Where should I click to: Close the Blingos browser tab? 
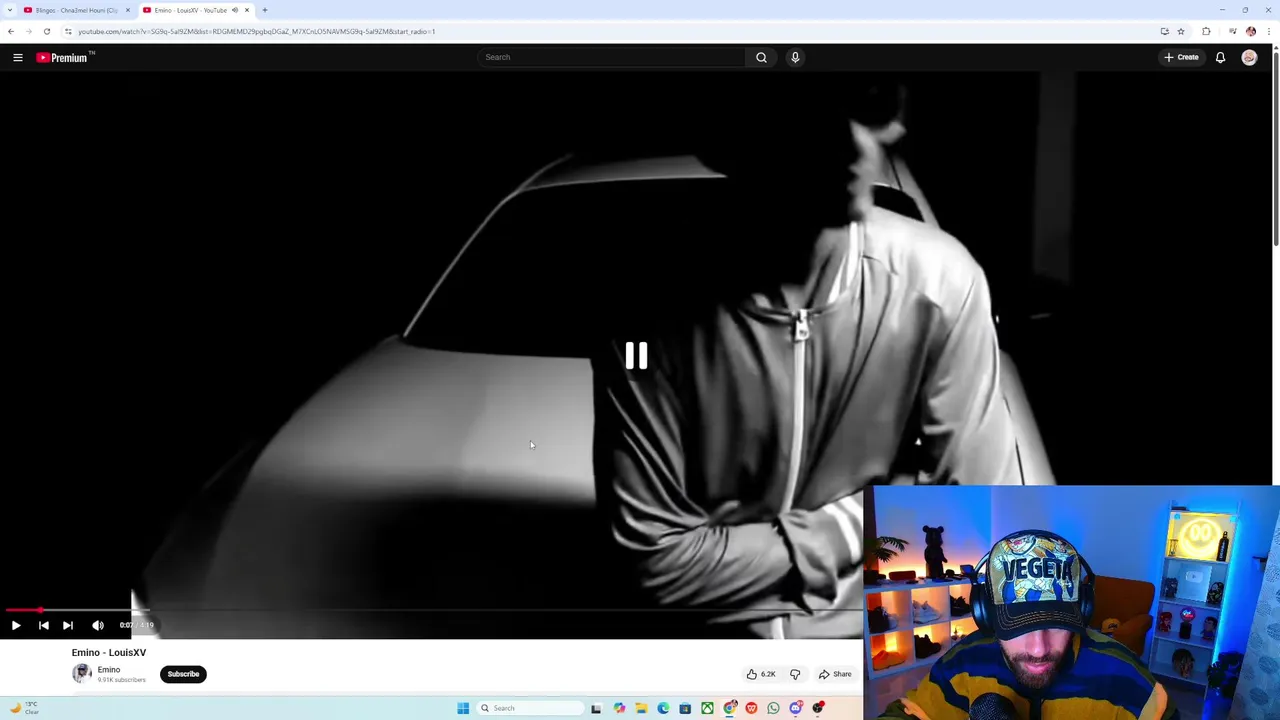click(x=128, y=10)
